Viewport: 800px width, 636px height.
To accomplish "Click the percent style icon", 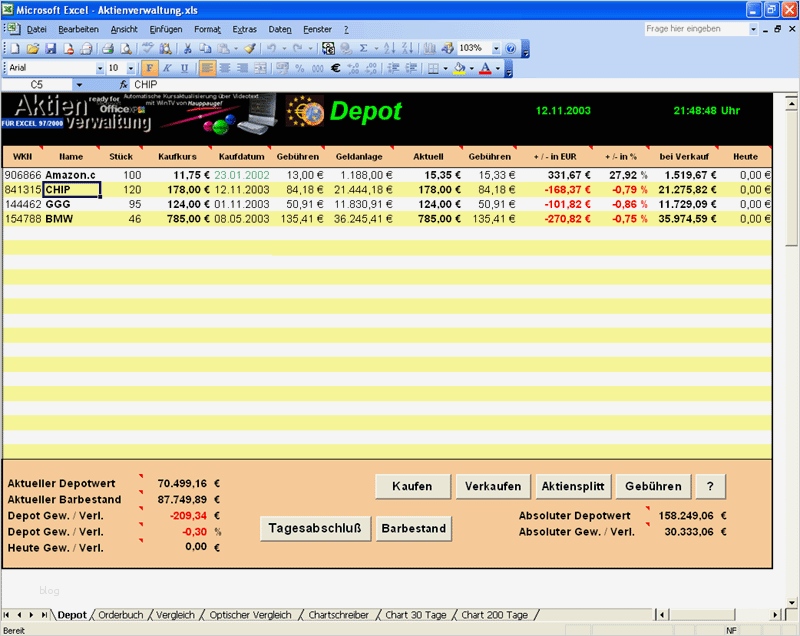I will click(x=299, y=68).
